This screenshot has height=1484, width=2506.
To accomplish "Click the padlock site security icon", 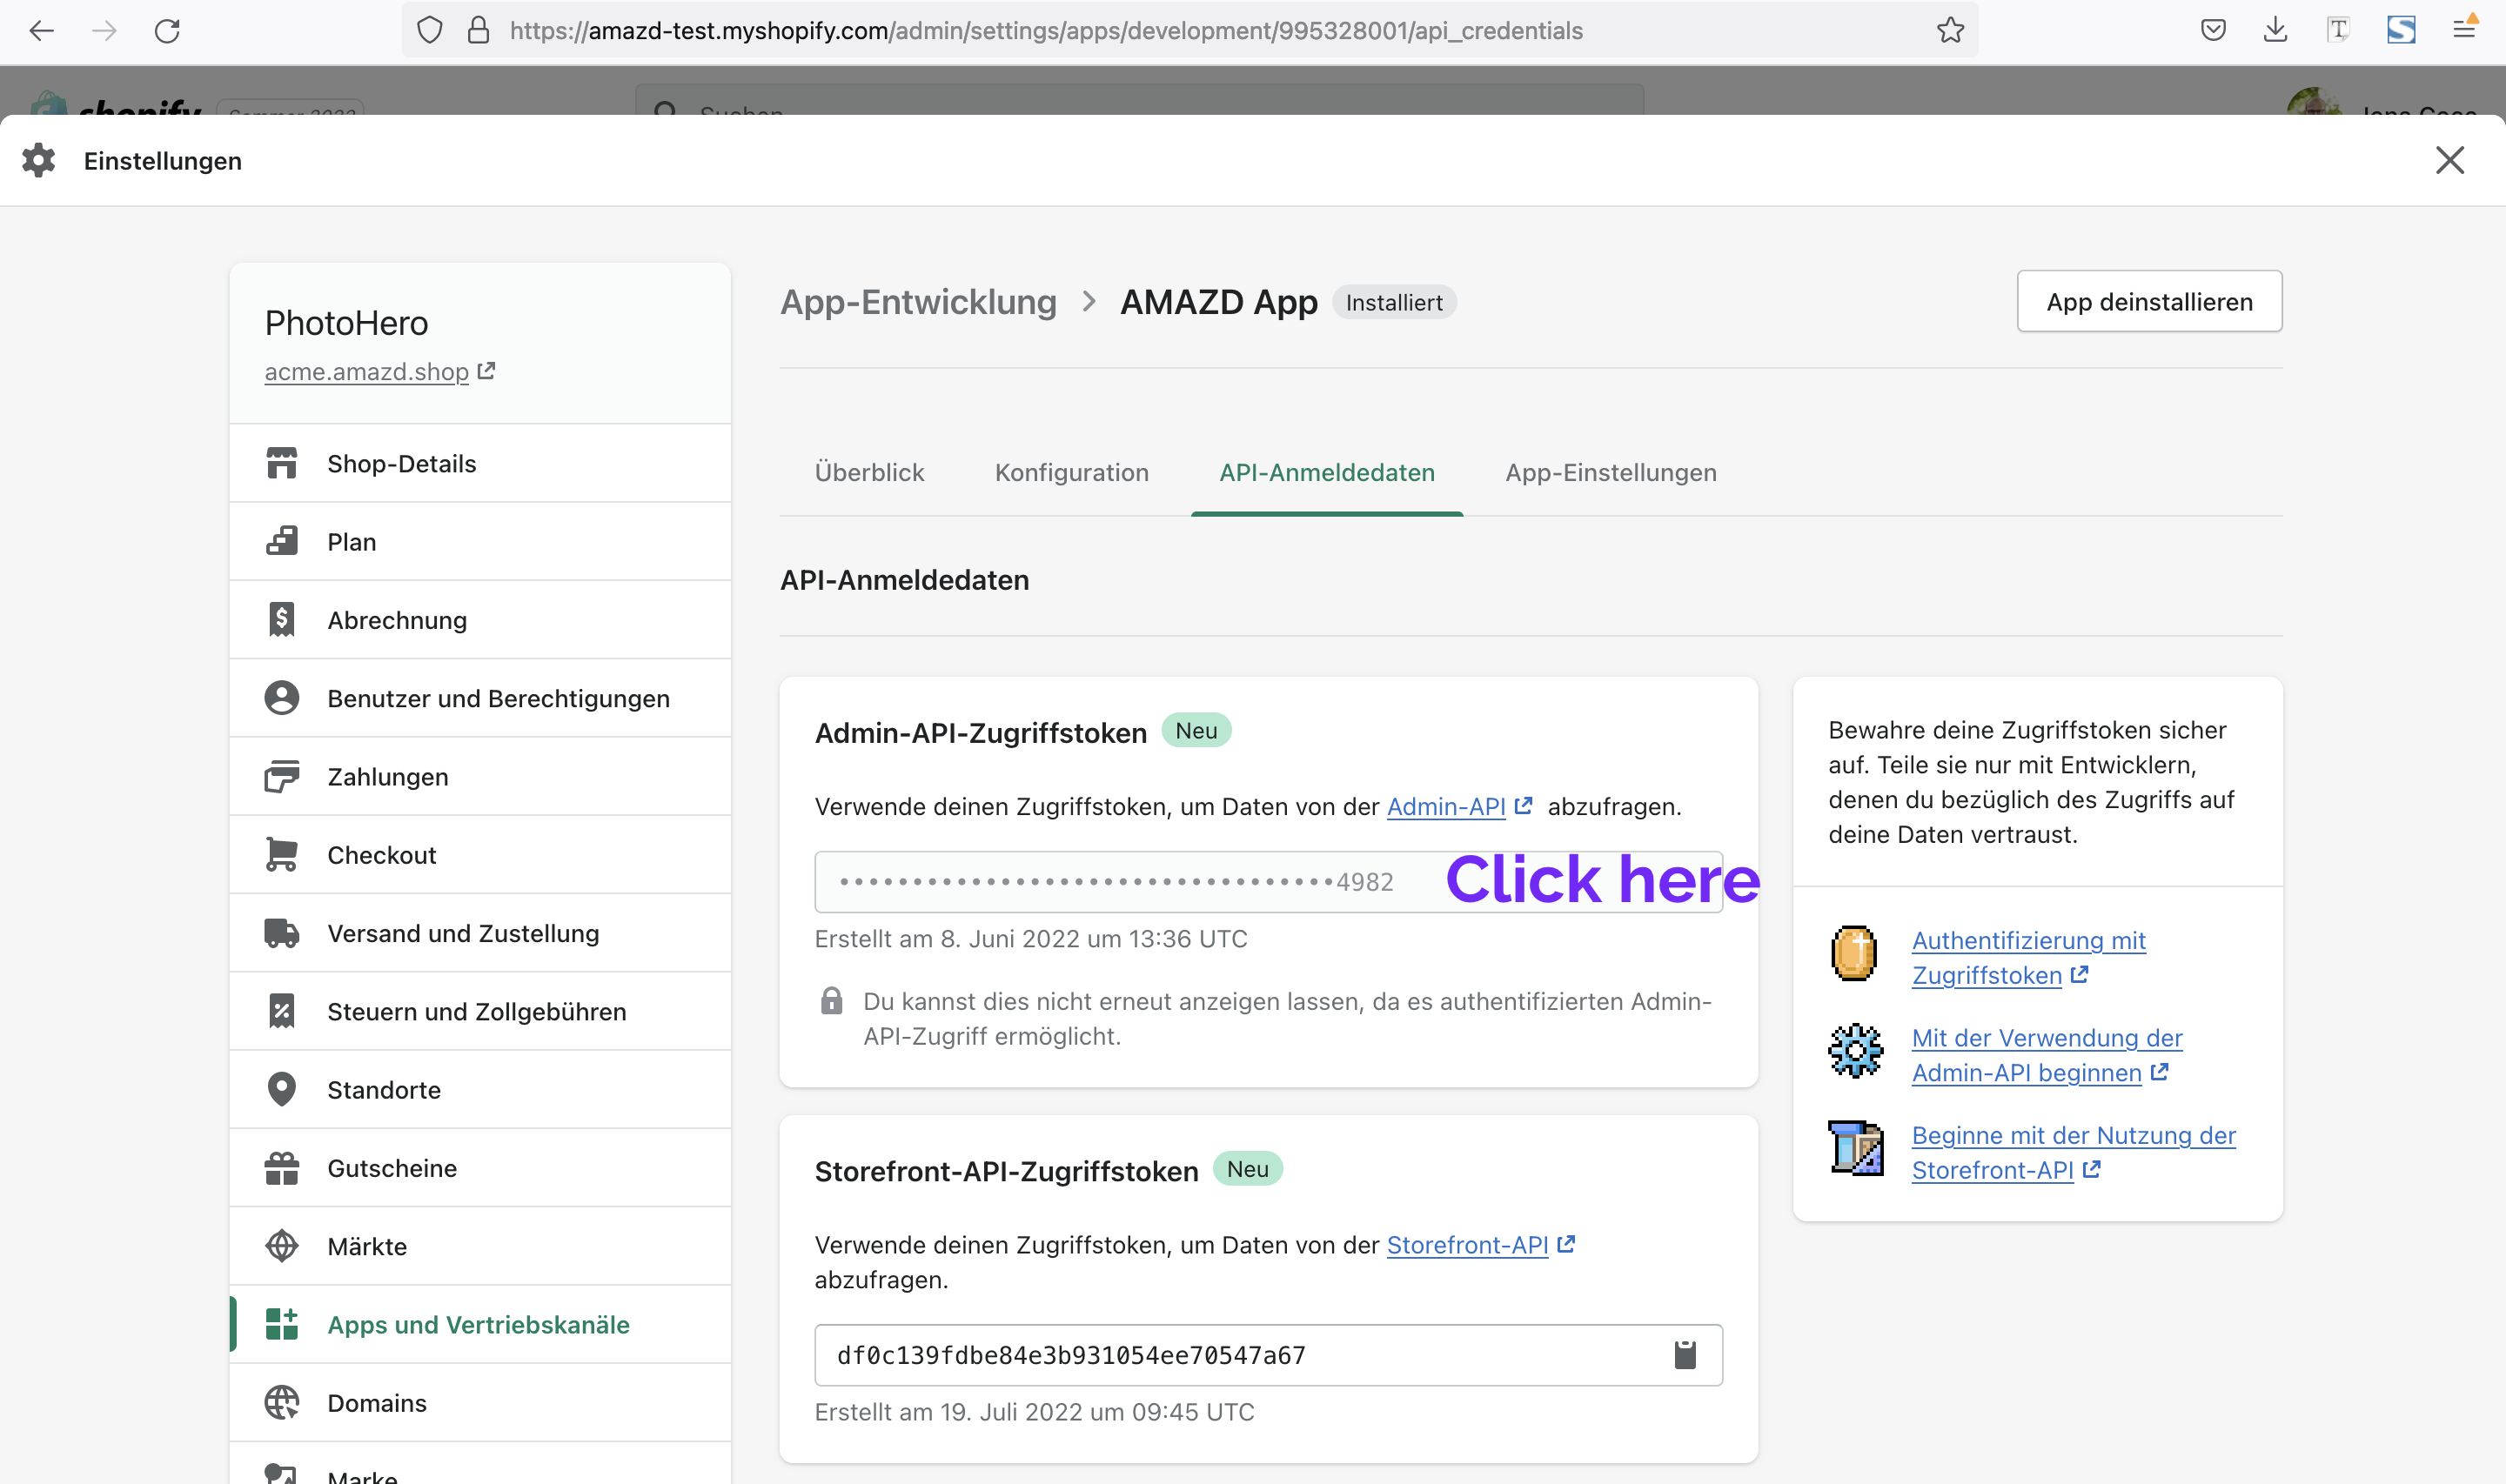I will point(479,31).
